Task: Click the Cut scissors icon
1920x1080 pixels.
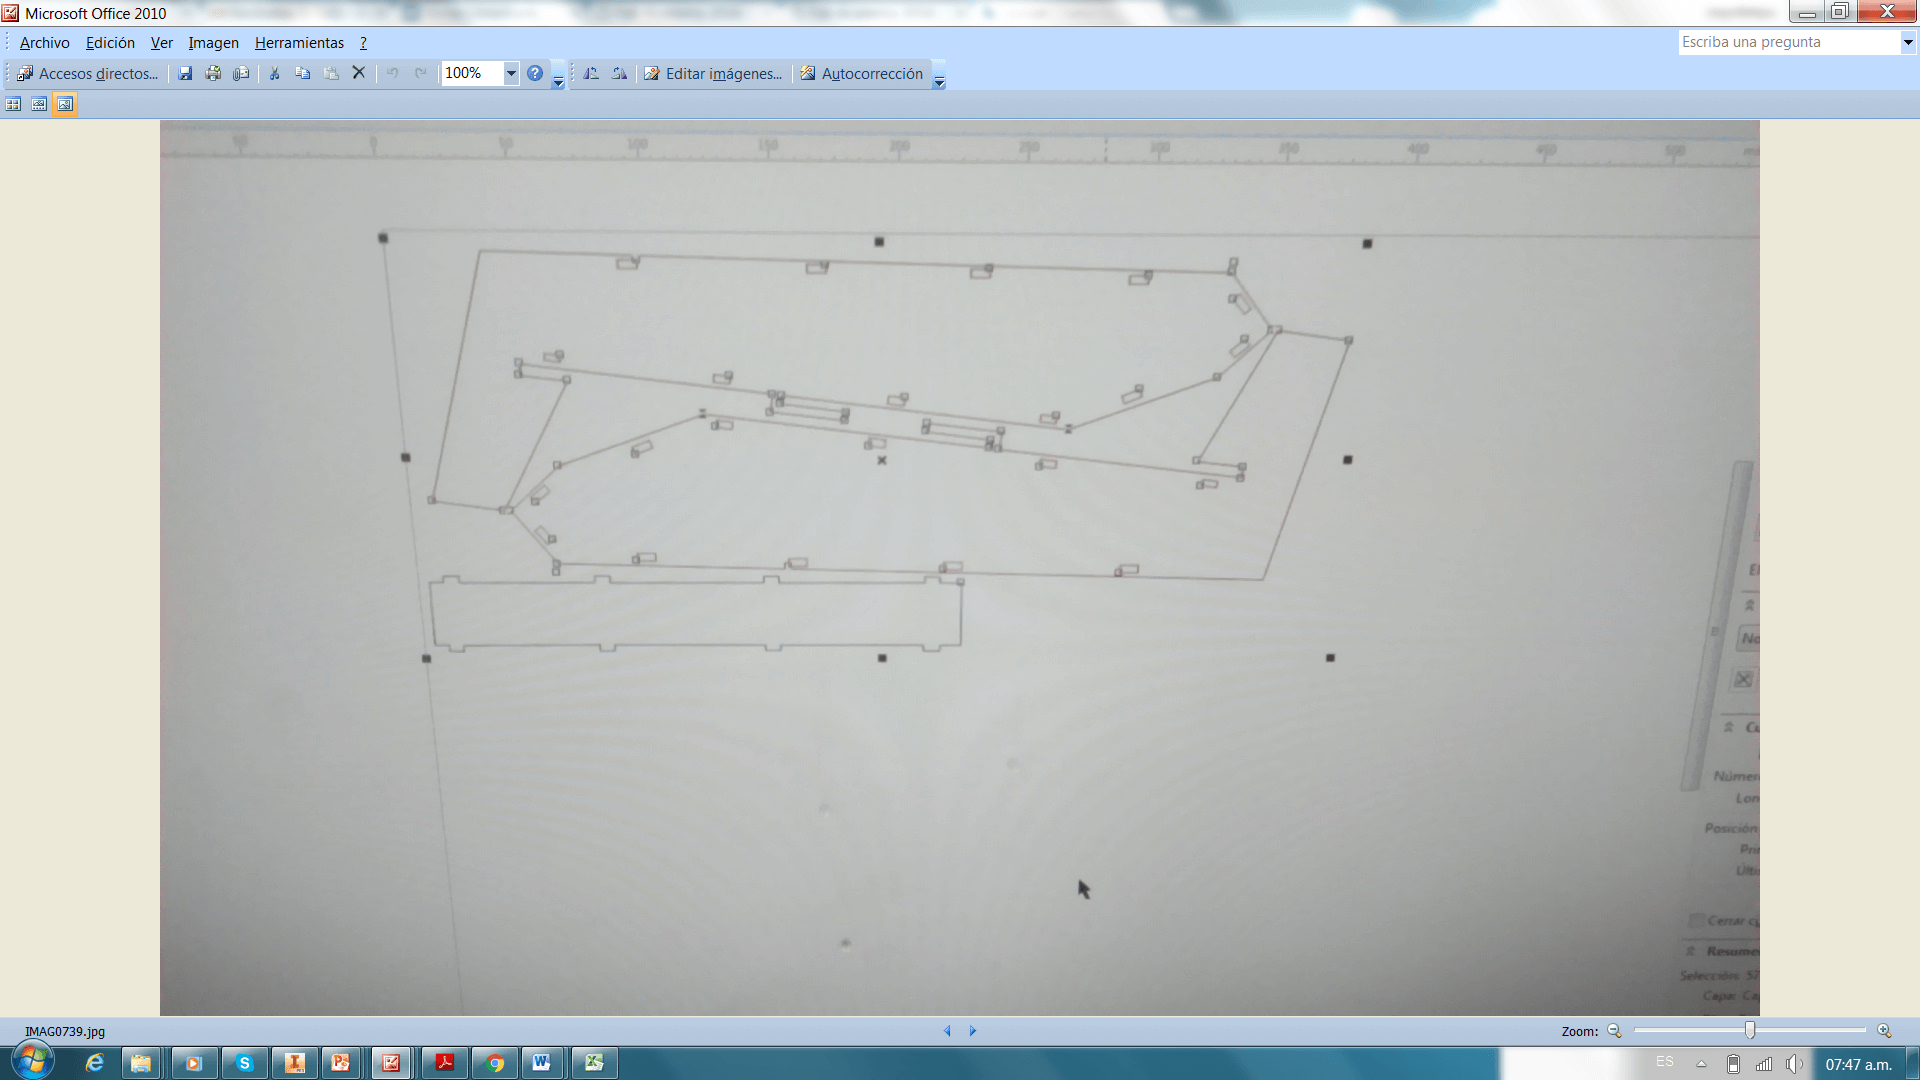Action: coord(274,73)
